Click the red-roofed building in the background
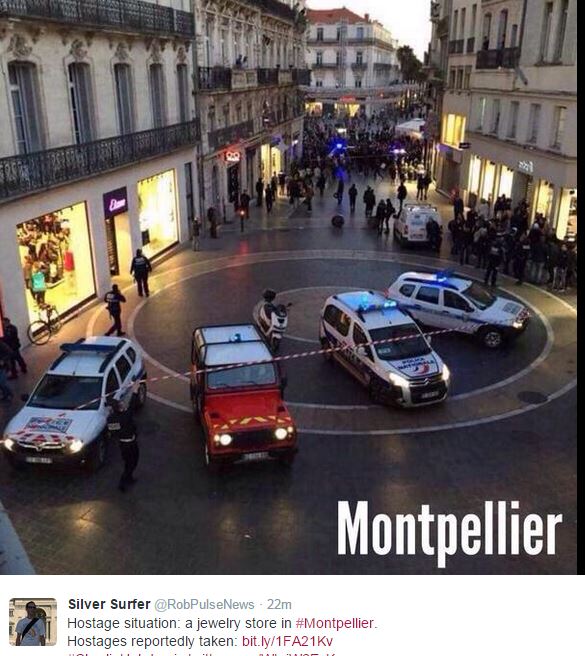This screenshot has height=656, width=585. click(352, 48)
